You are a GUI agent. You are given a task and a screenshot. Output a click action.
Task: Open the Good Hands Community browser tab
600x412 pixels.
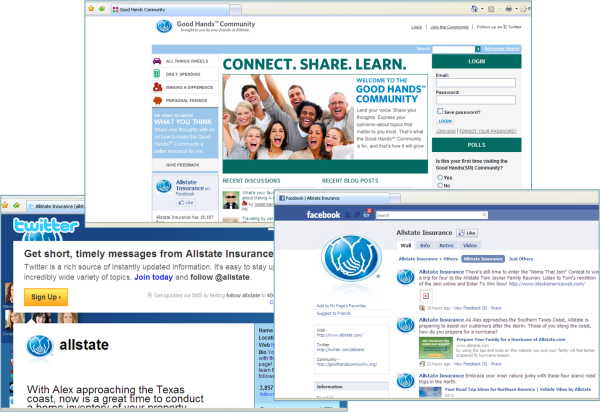coord(170,9)
